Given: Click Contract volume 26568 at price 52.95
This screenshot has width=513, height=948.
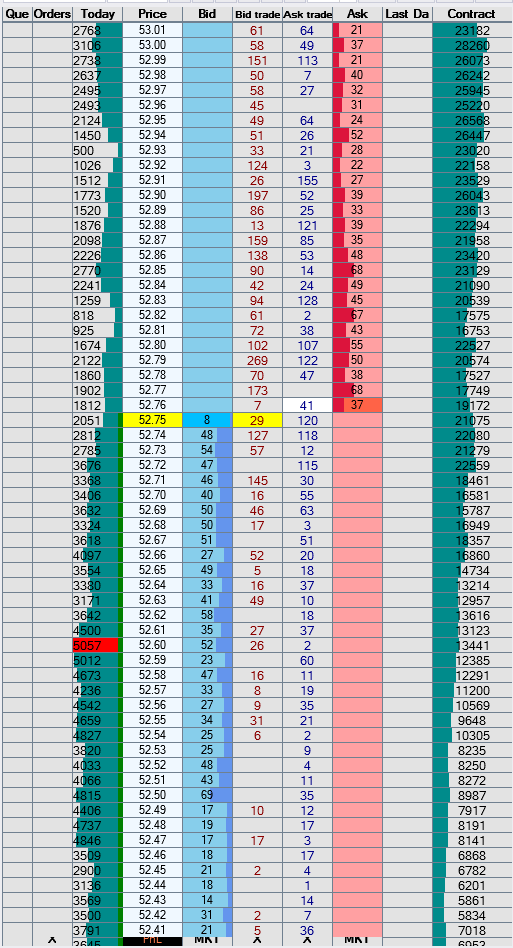Looking at the screenshot, I should 471,120.
